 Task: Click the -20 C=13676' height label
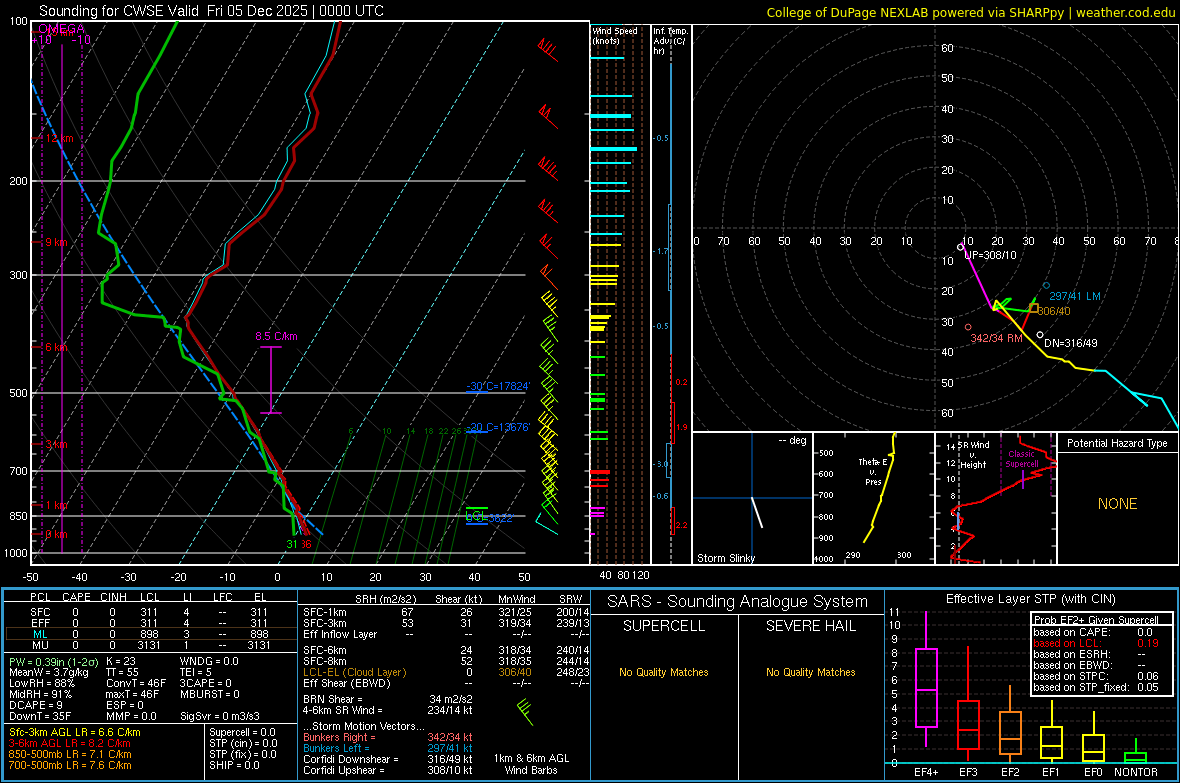point(499,427)
